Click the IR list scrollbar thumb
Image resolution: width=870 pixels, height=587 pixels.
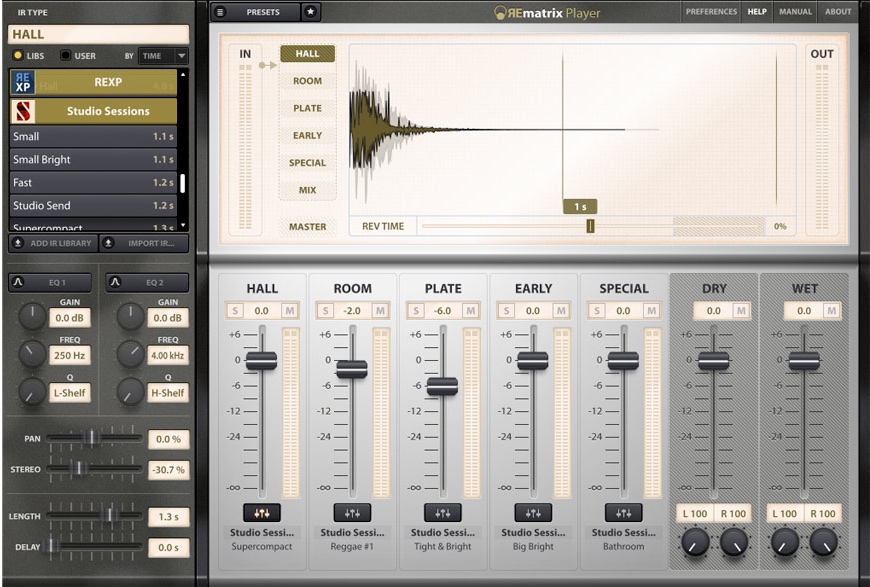click(183, 183)
